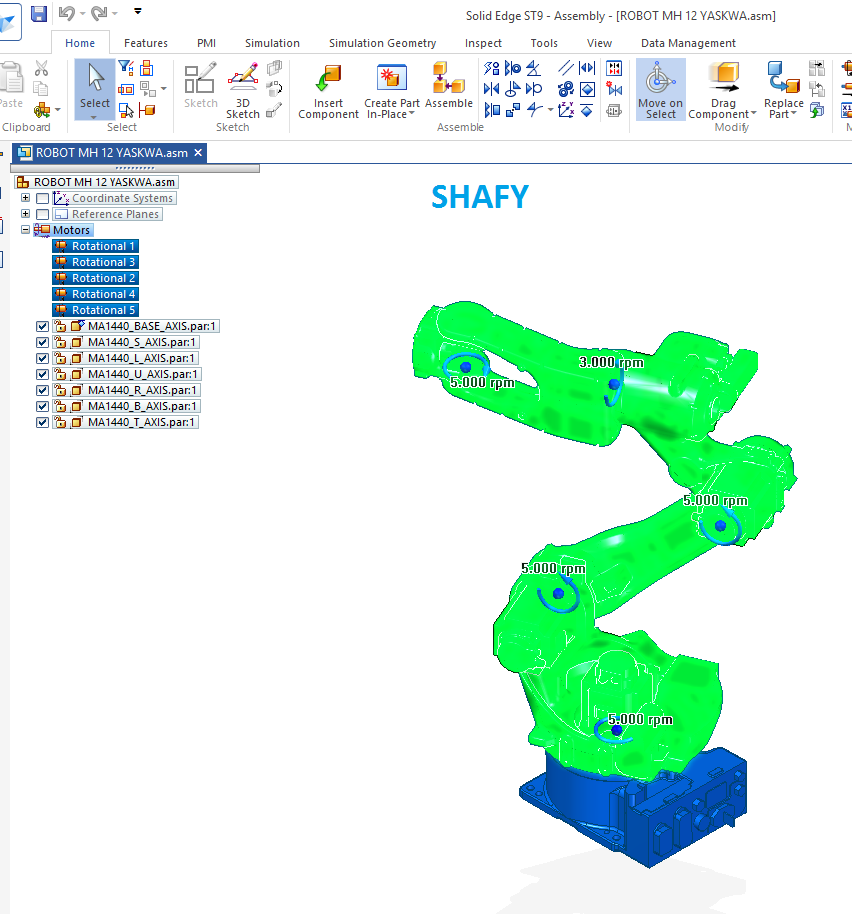
Task: Click the Move on Select steering wheel icon
Action: (x=659, y=79)
